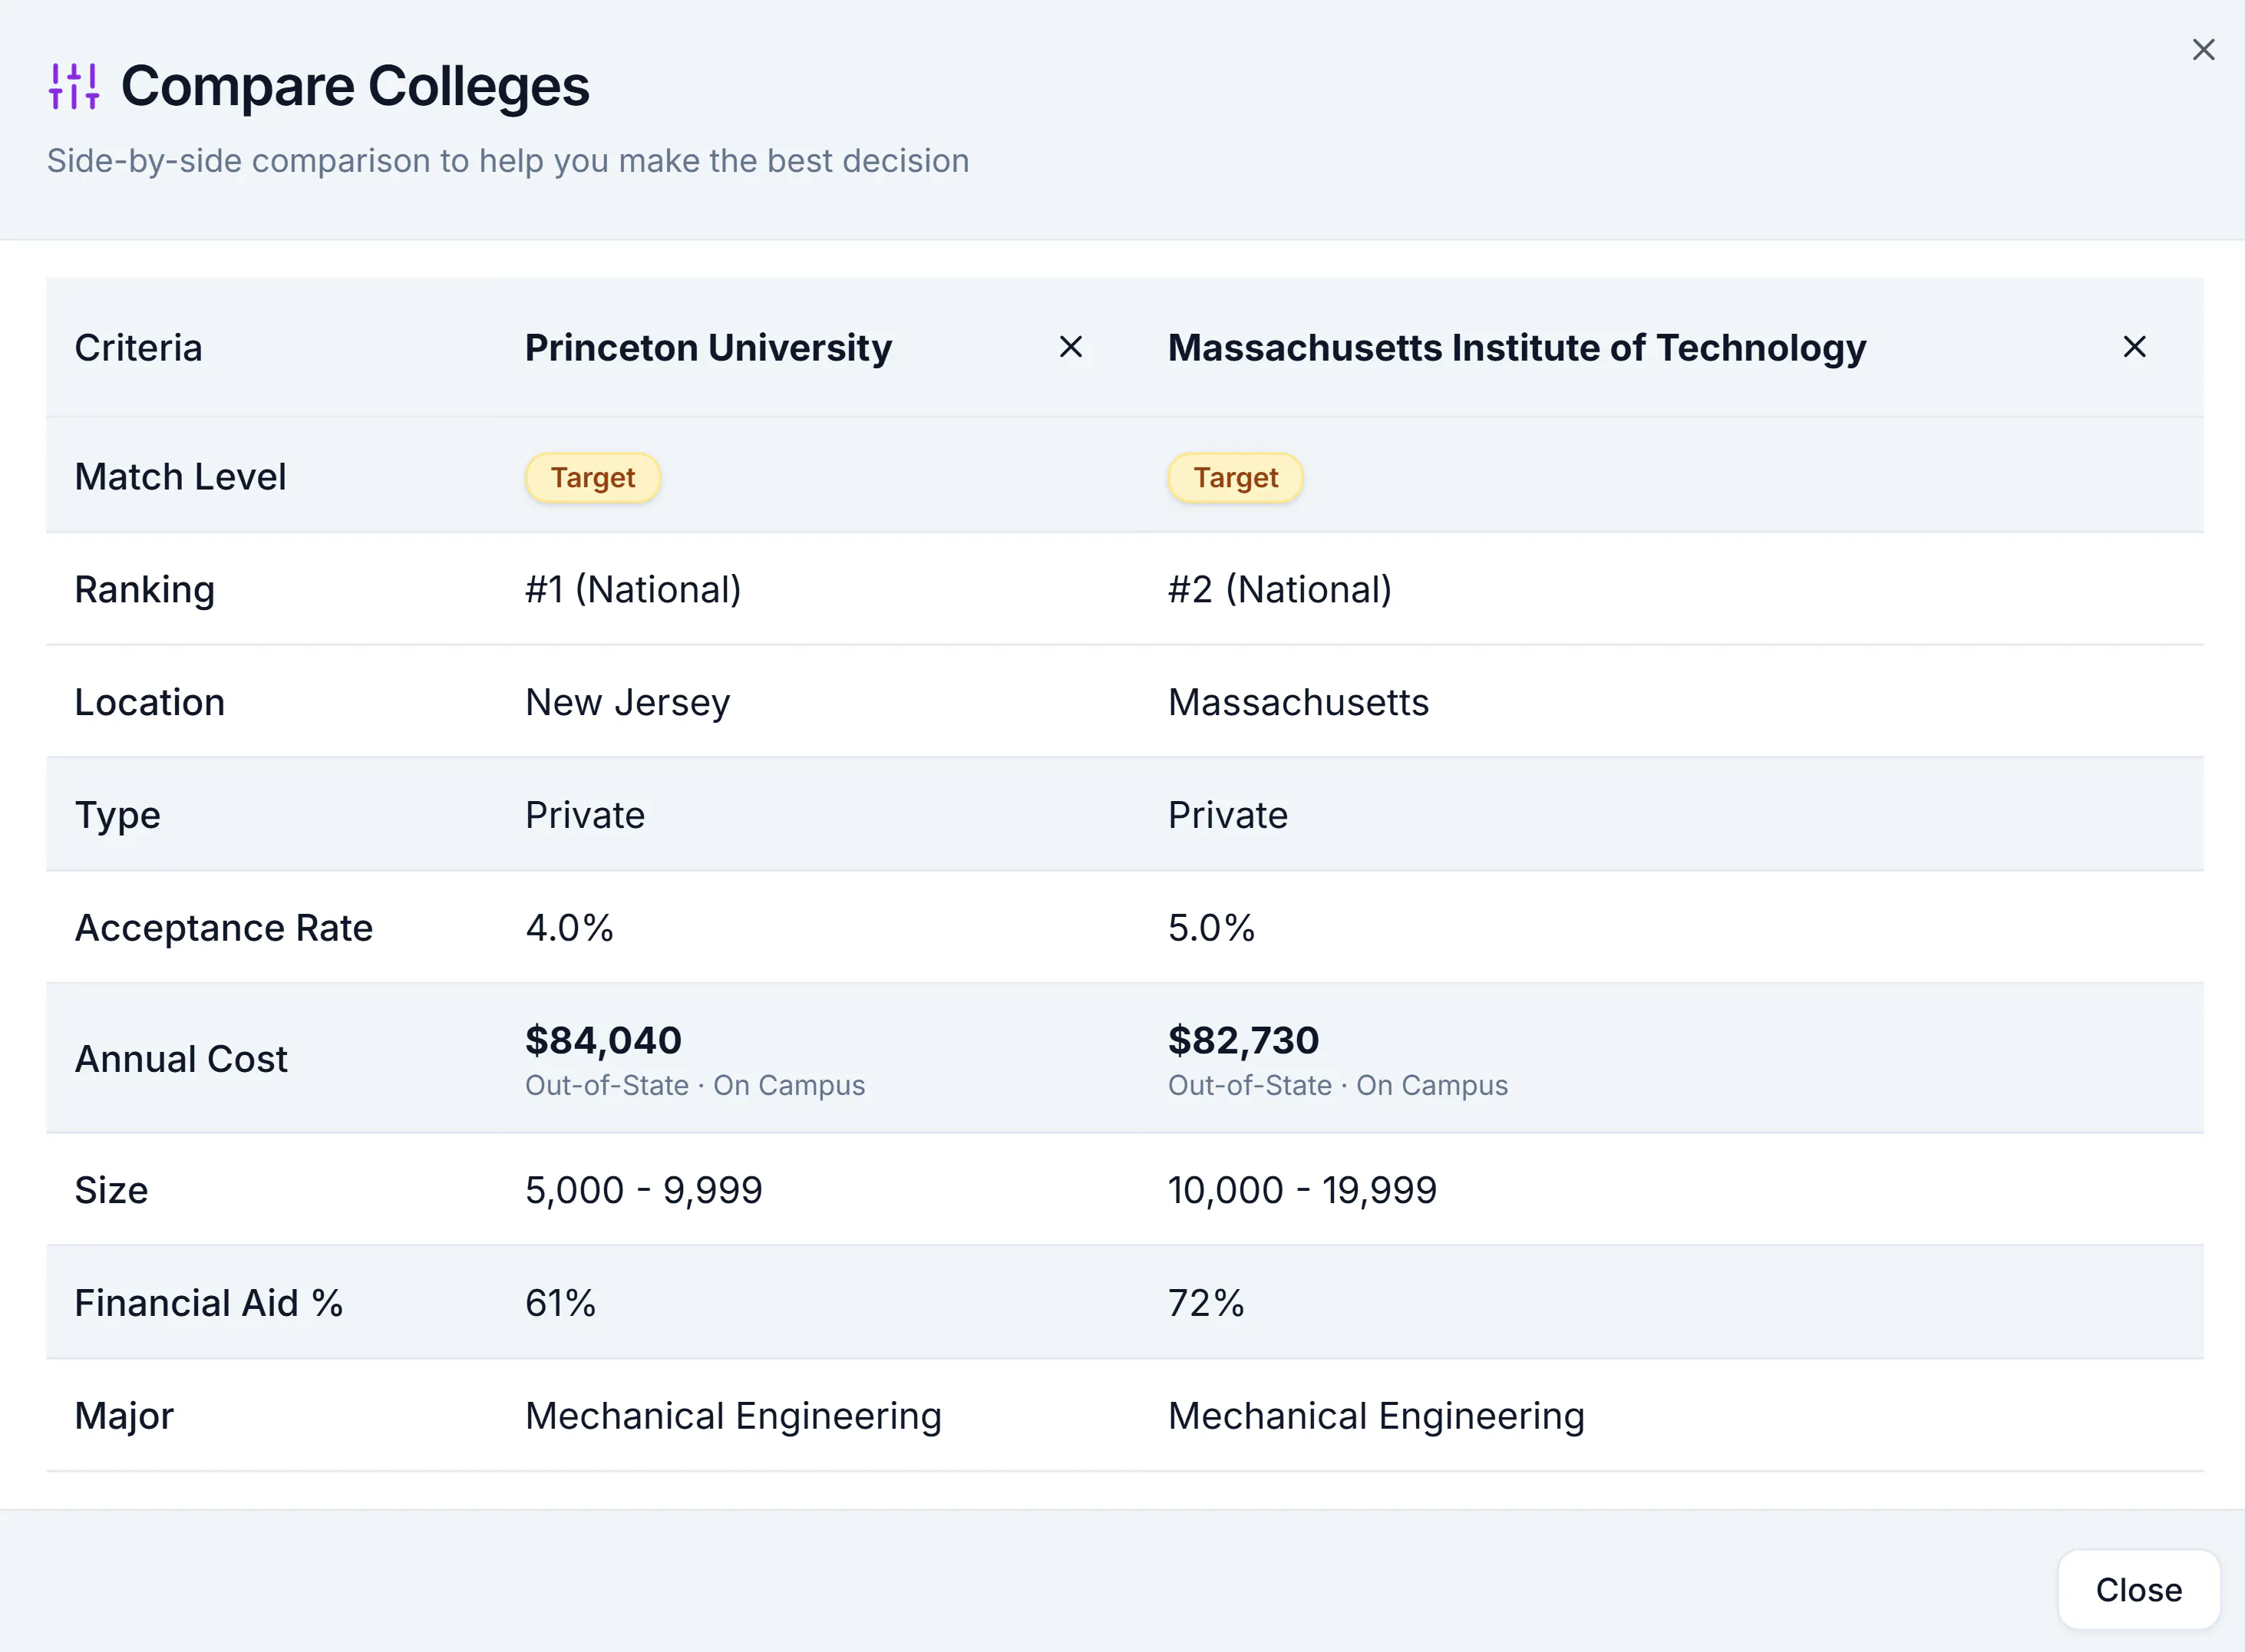Screen dimensions: 2245x1652
Task: Click the Match Level row label
Action: (x=181, y=477)
